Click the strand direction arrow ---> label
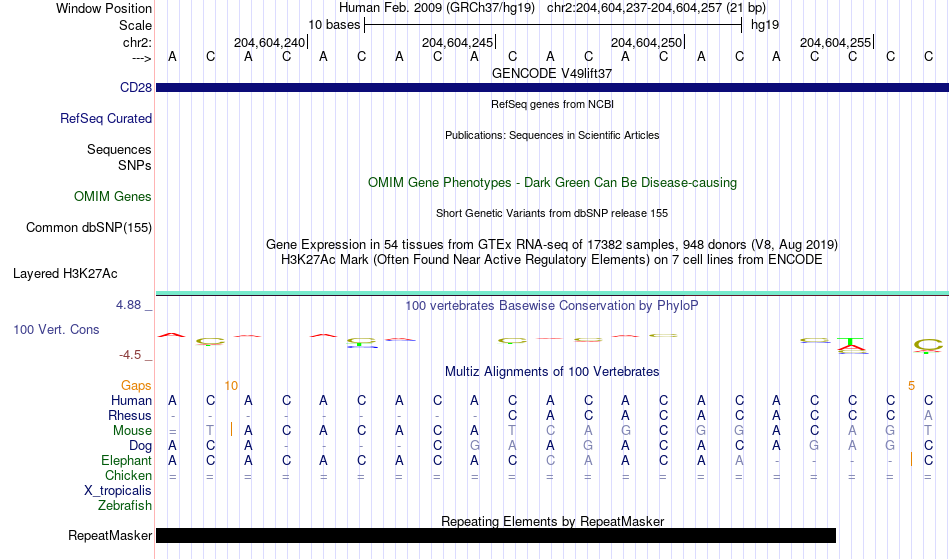This screenshot has width=950, height=559. tap(142, 58)
